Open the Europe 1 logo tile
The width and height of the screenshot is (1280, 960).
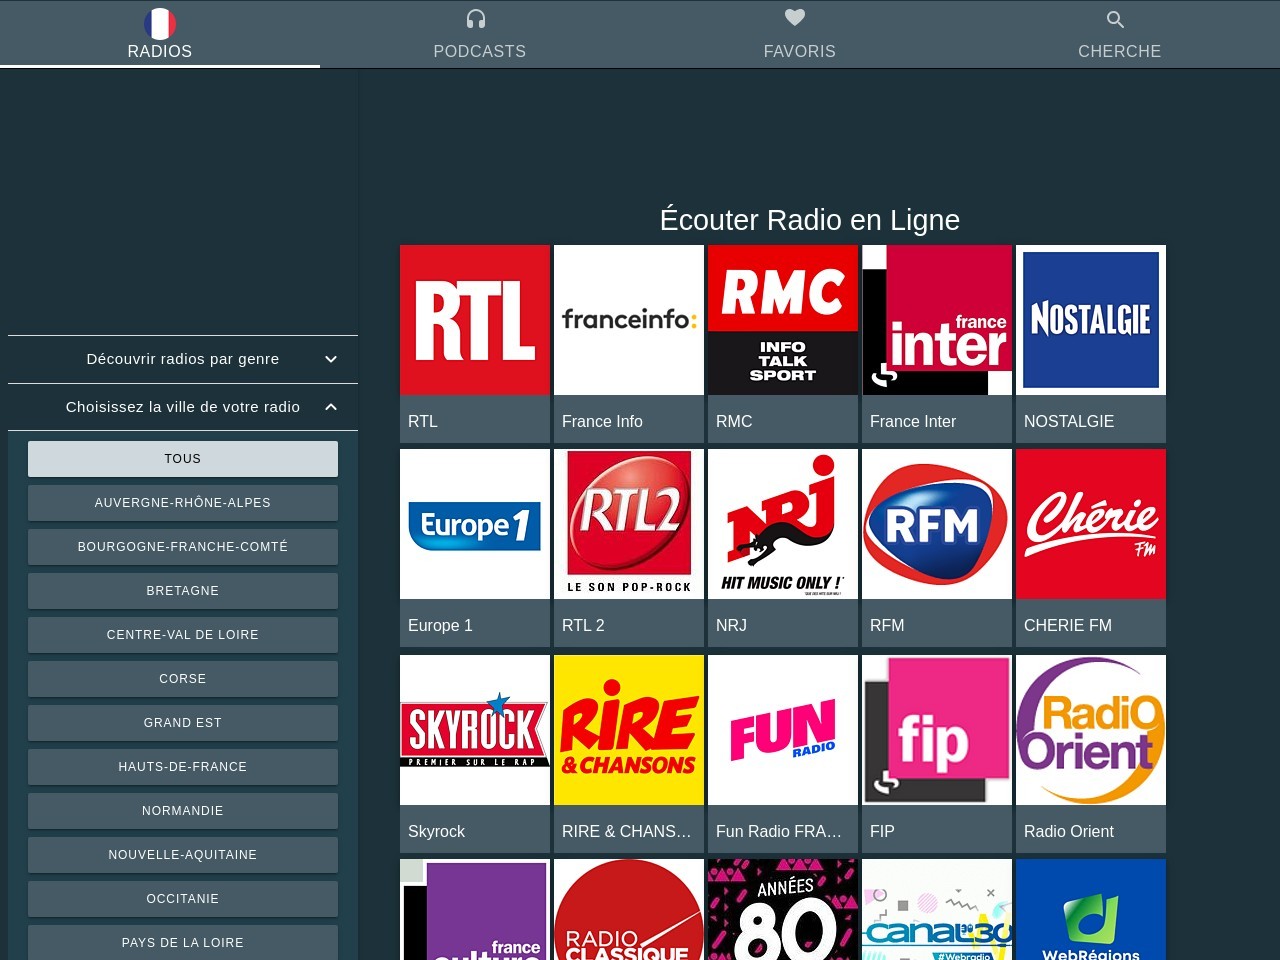475,524
